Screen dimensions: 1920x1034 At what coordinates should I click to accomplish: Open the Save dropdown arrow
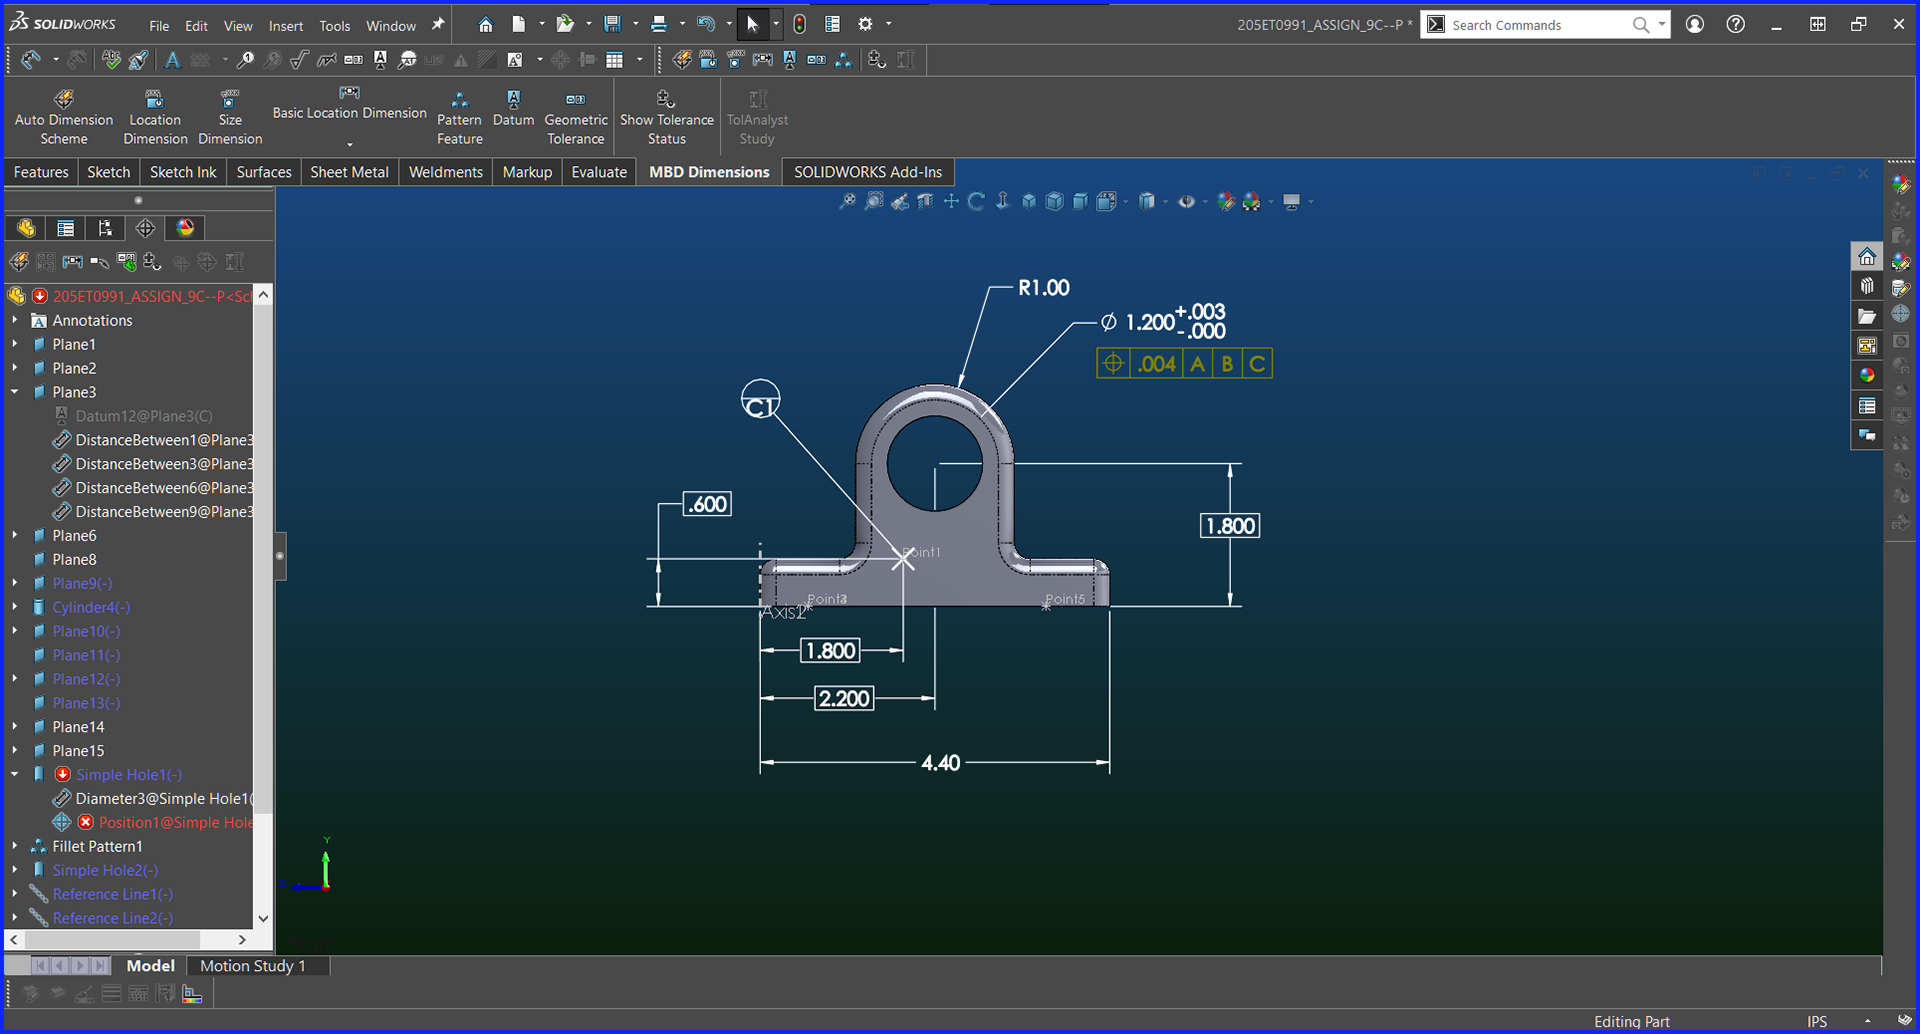(x=635, y=24)
